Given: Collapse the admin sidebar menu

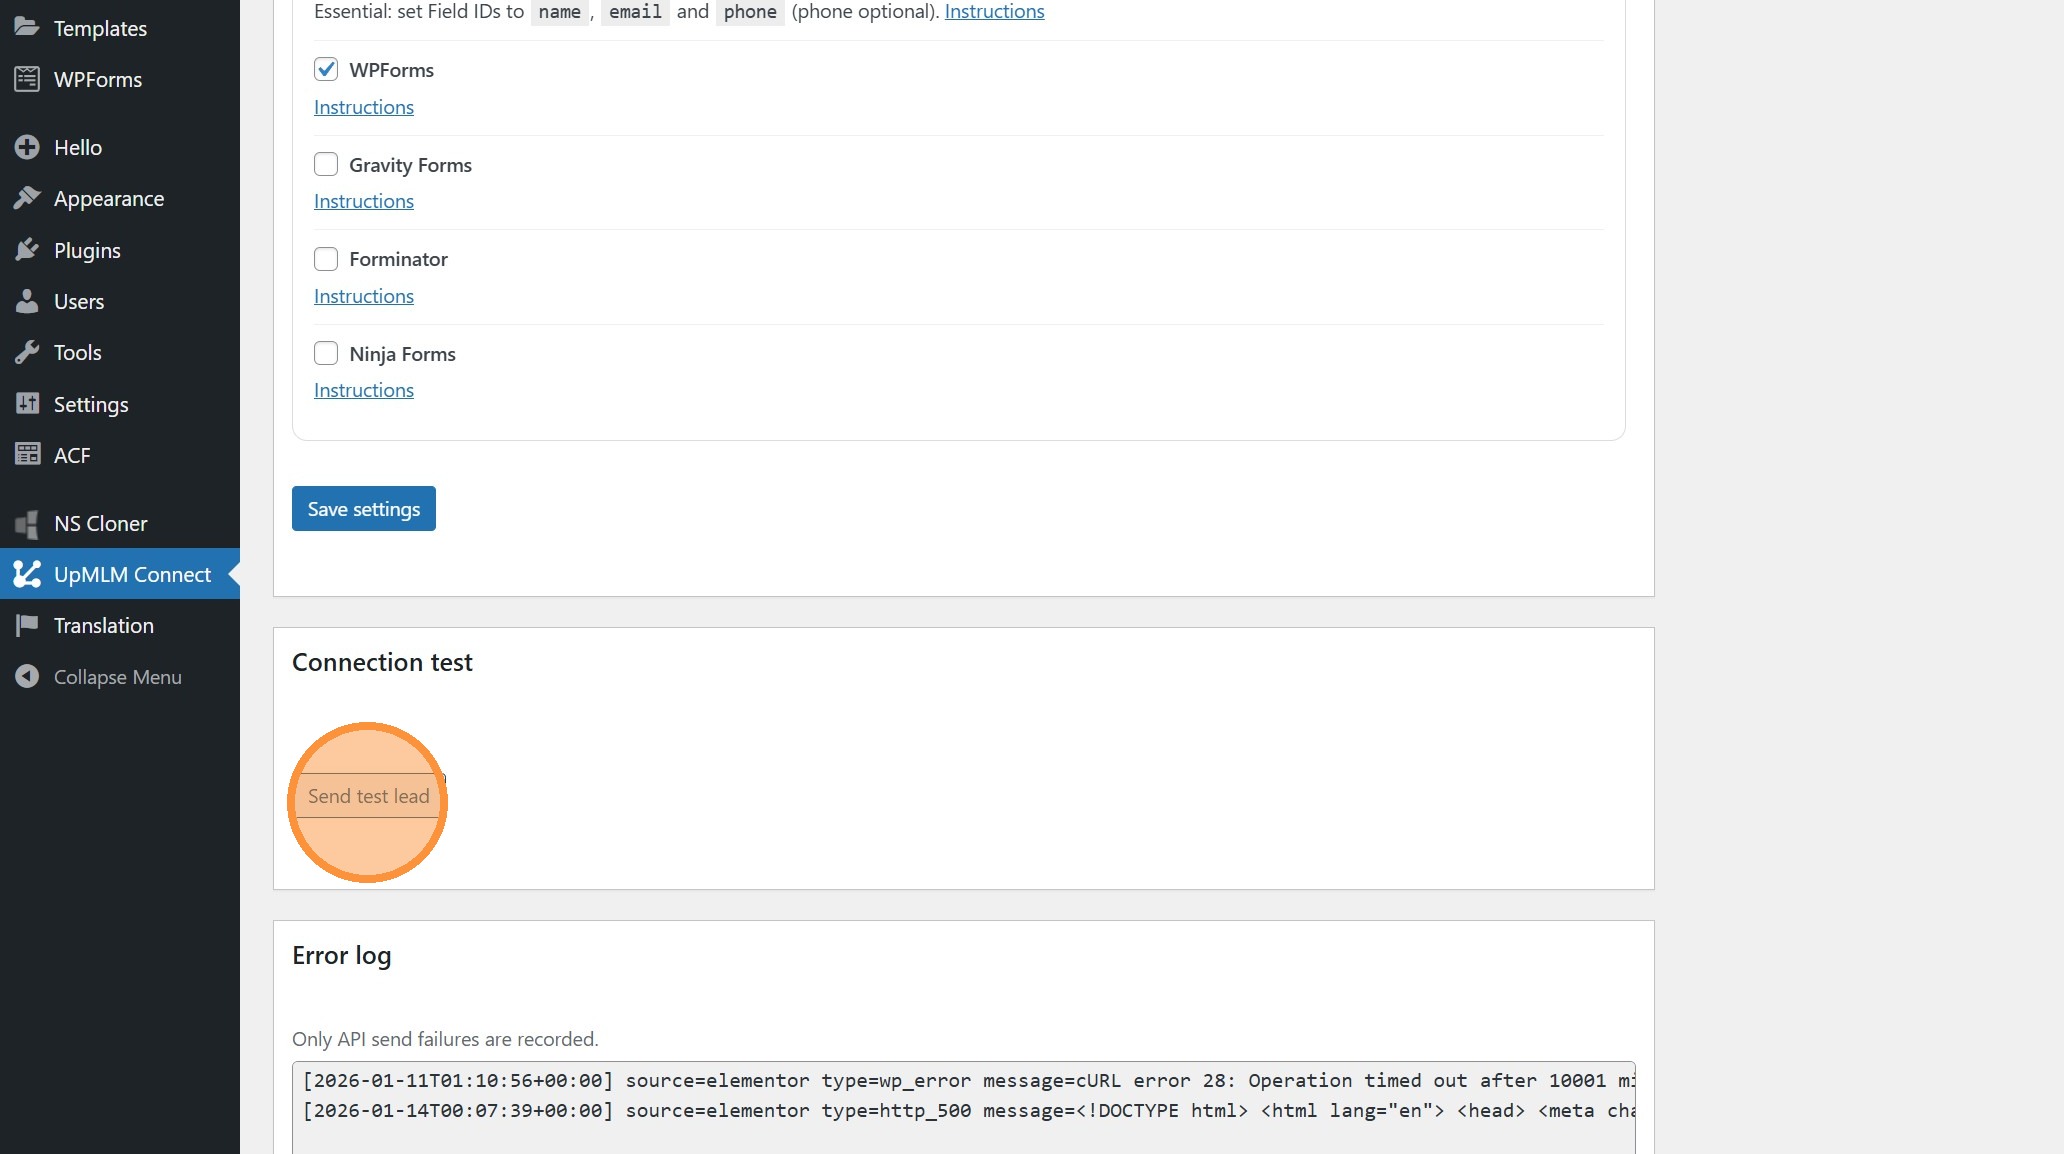Looking at the screenshot, I should coord(117,677).
